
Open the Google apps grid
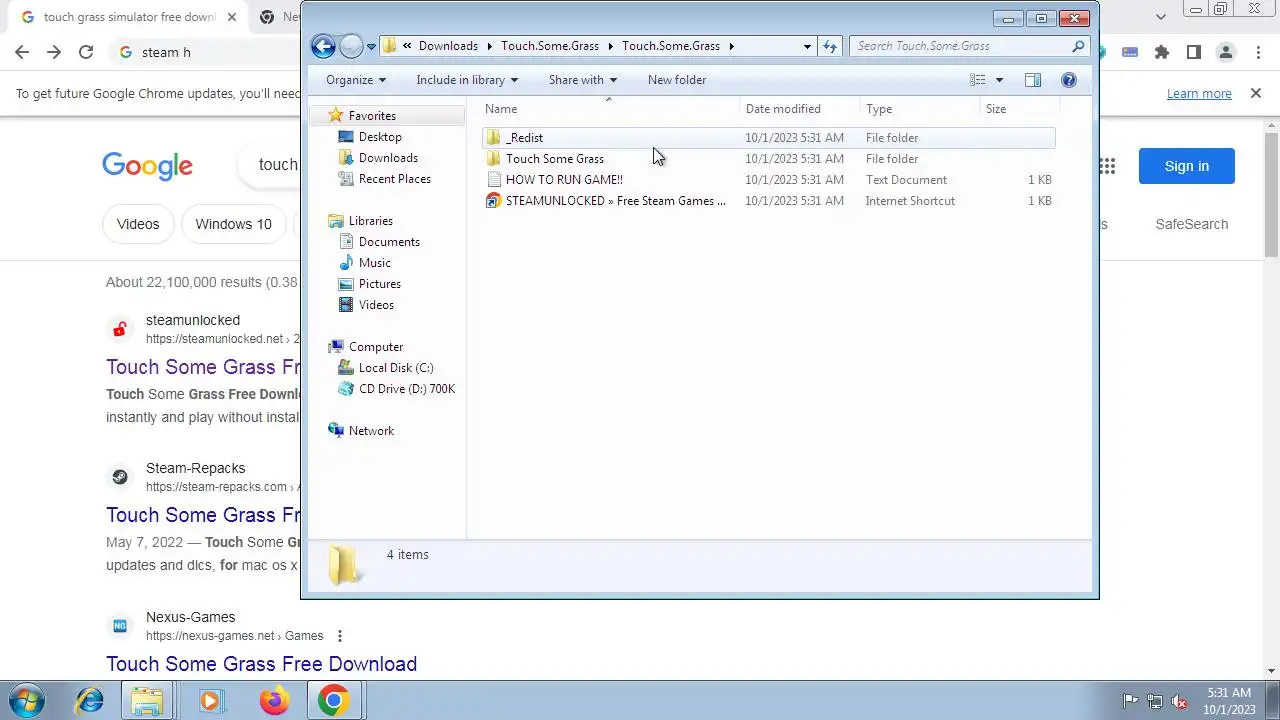tap(1107, 166)
